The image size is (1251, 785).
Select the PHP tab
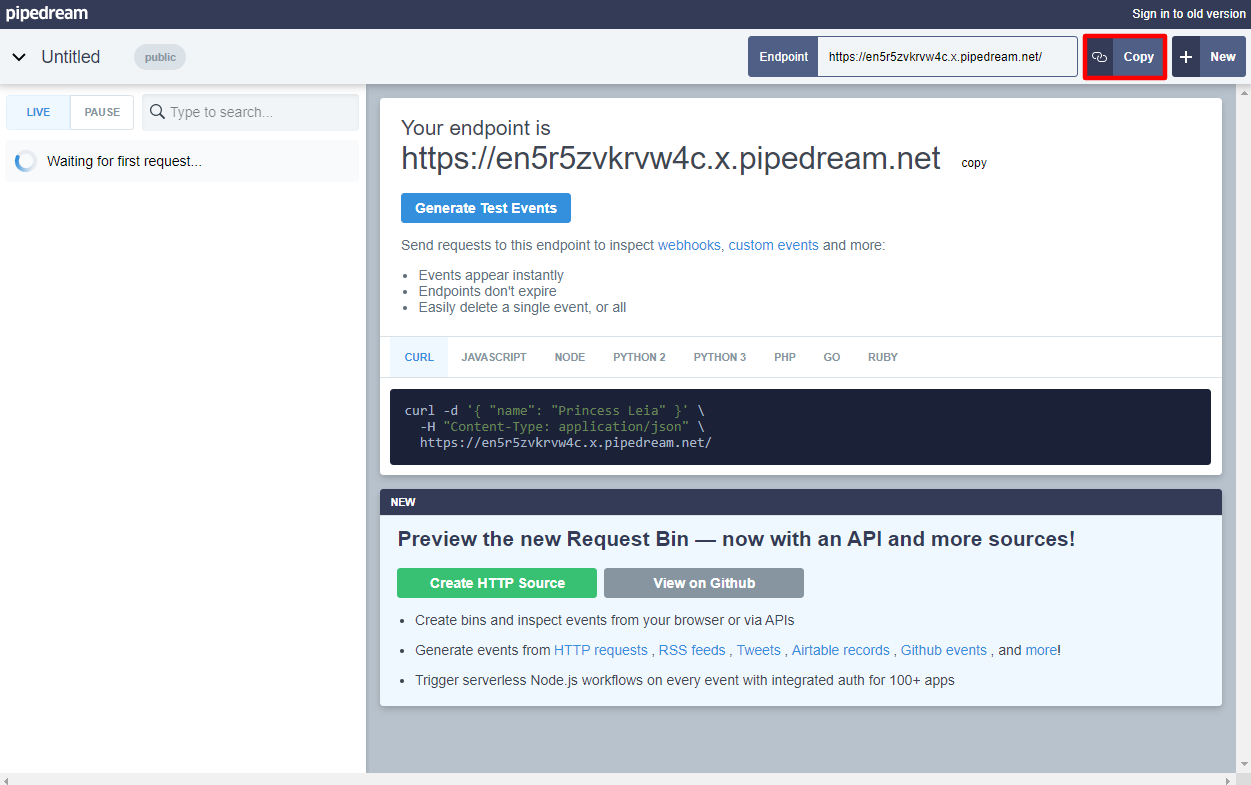tap(785, 357)
